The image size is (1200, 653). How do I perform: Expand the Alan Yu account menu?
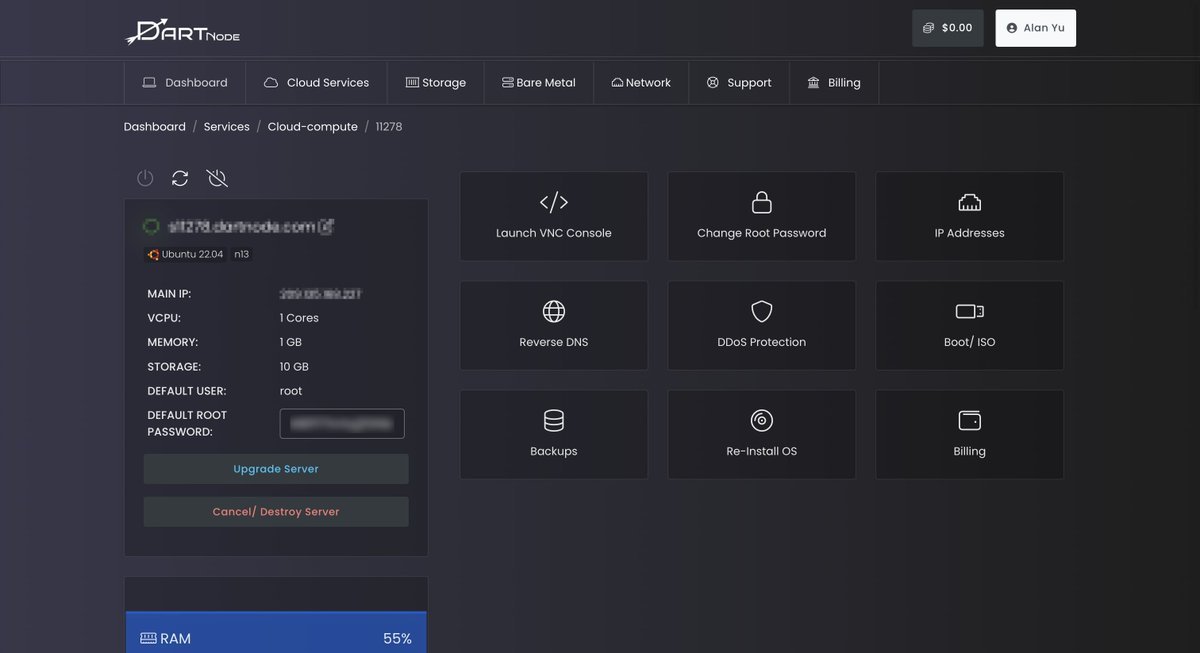(1035, 28)
